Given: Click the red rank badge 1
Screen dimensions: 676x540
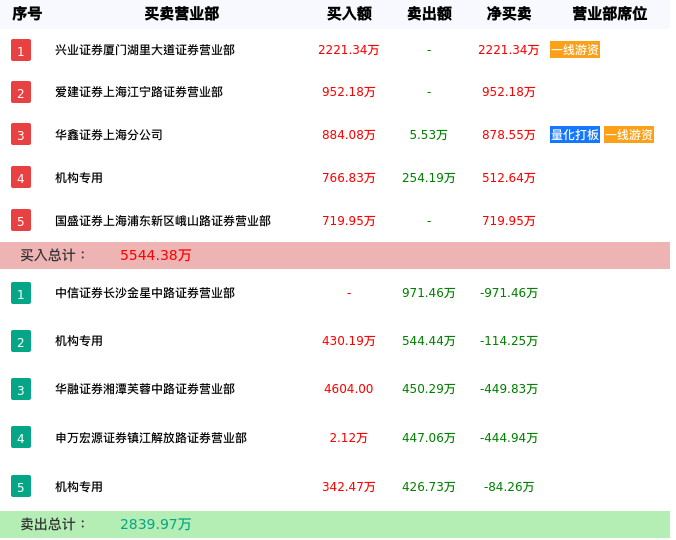Looking at the screenshot, I should [x=21, y=50].
